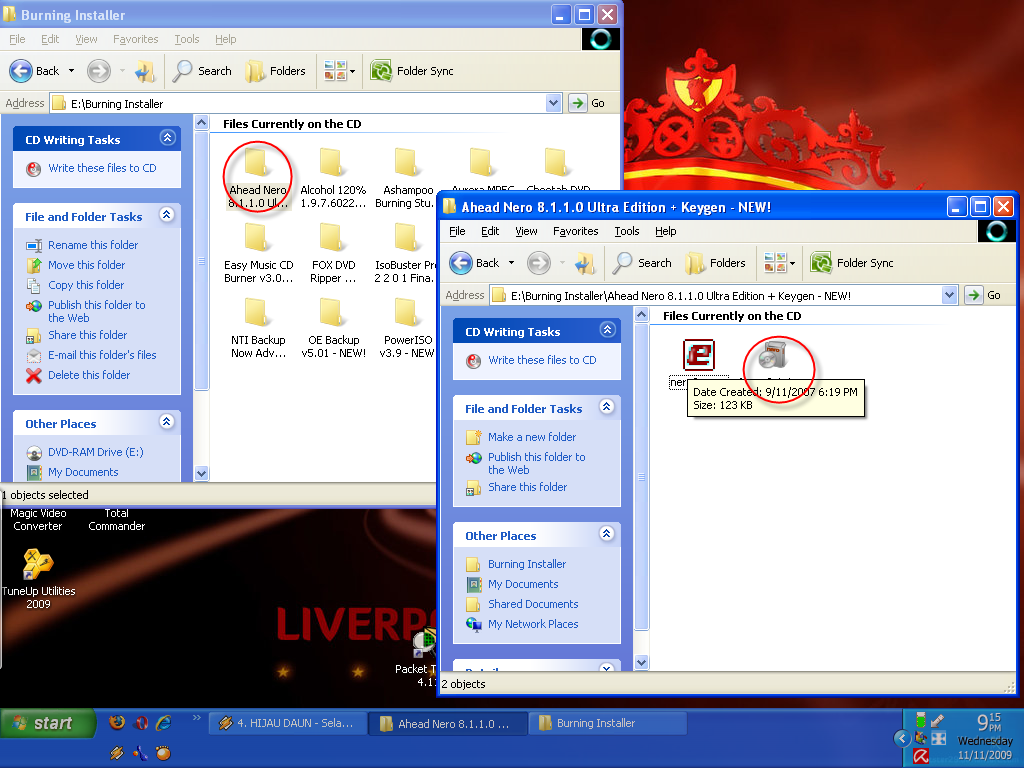Click Up folder icon in Ahead Nero window
This screenshot has width=1024, height=768.
(x=584, y=263)
